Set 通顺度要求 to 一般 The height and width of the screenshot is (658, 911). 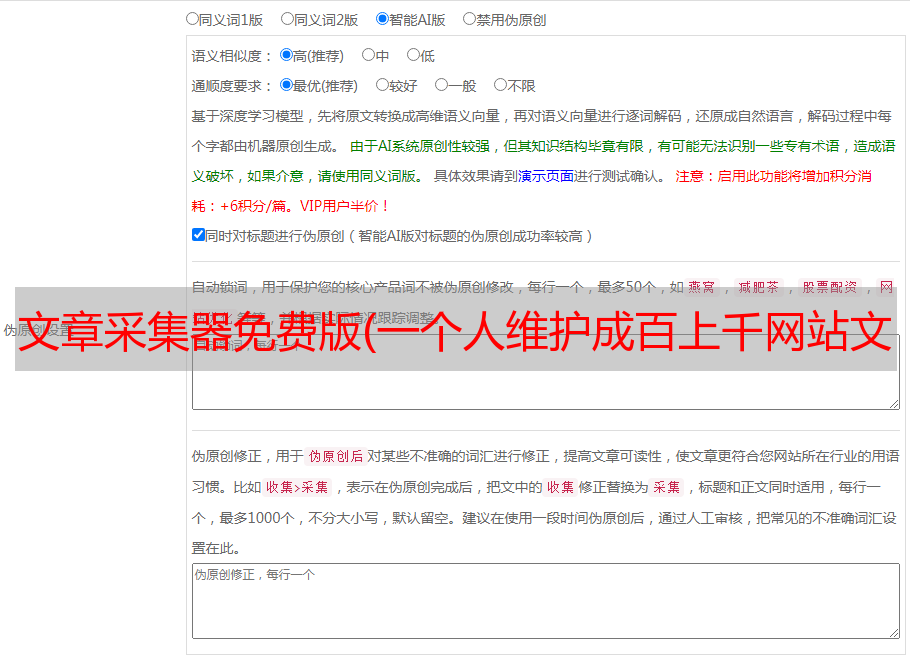[x=442, y=85]
